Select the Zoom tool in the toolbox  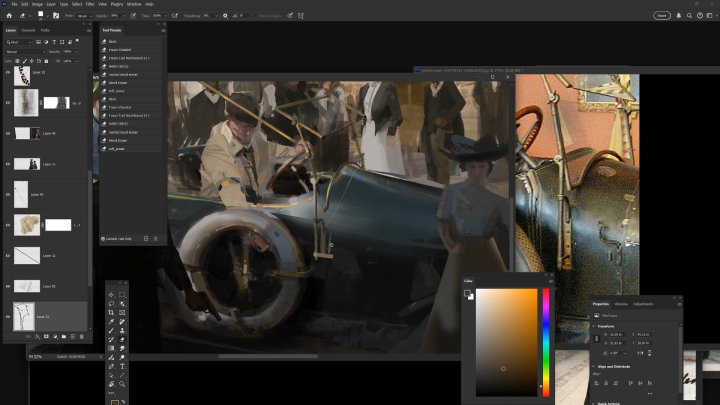click(x=122, y=384)
